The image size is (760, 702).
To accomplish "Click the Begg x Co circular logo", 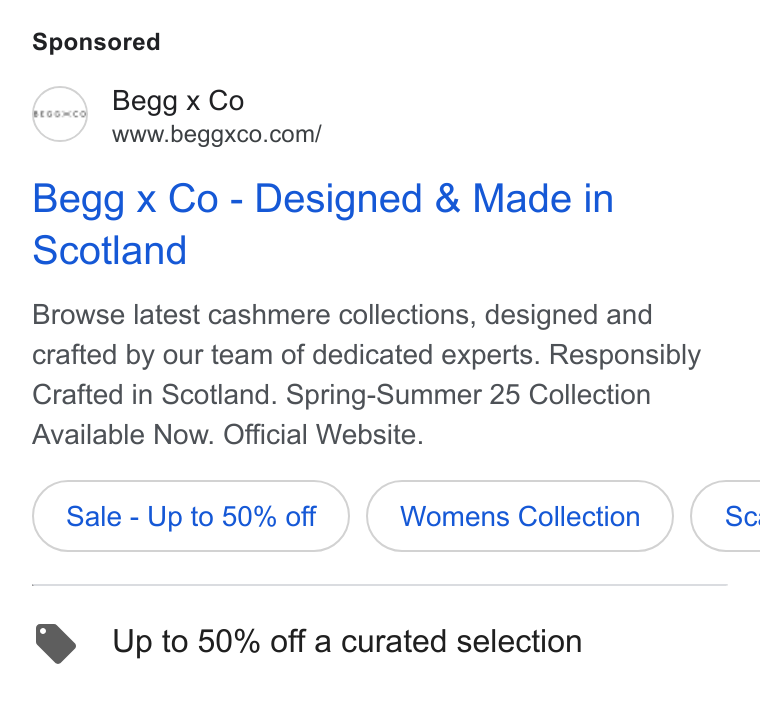I will tap(60, 114).
